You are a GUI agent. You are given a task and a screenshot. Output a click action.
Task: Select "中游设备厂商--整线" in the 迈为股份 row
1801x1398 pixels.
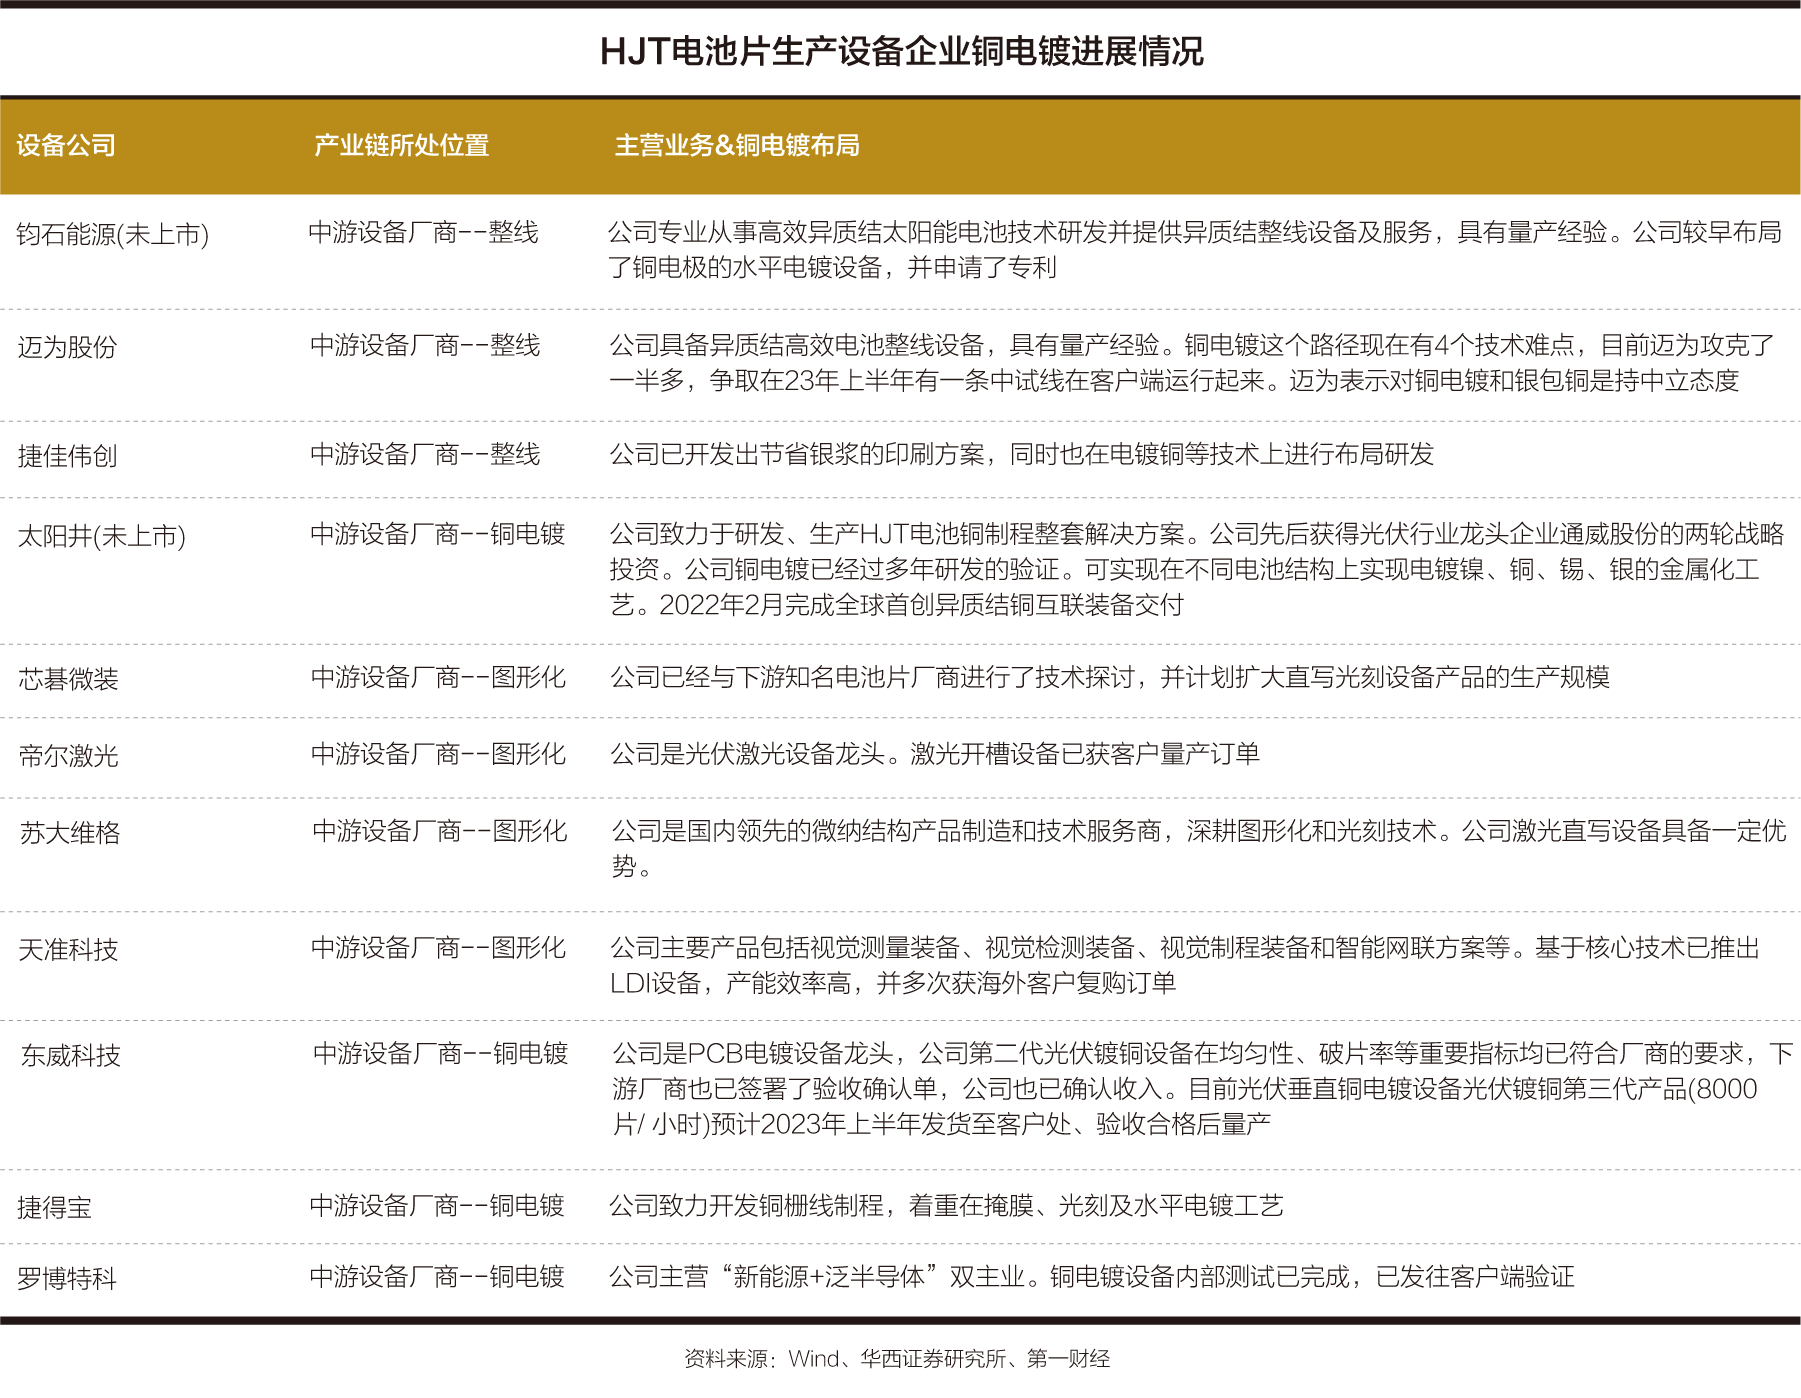[425, 346]
